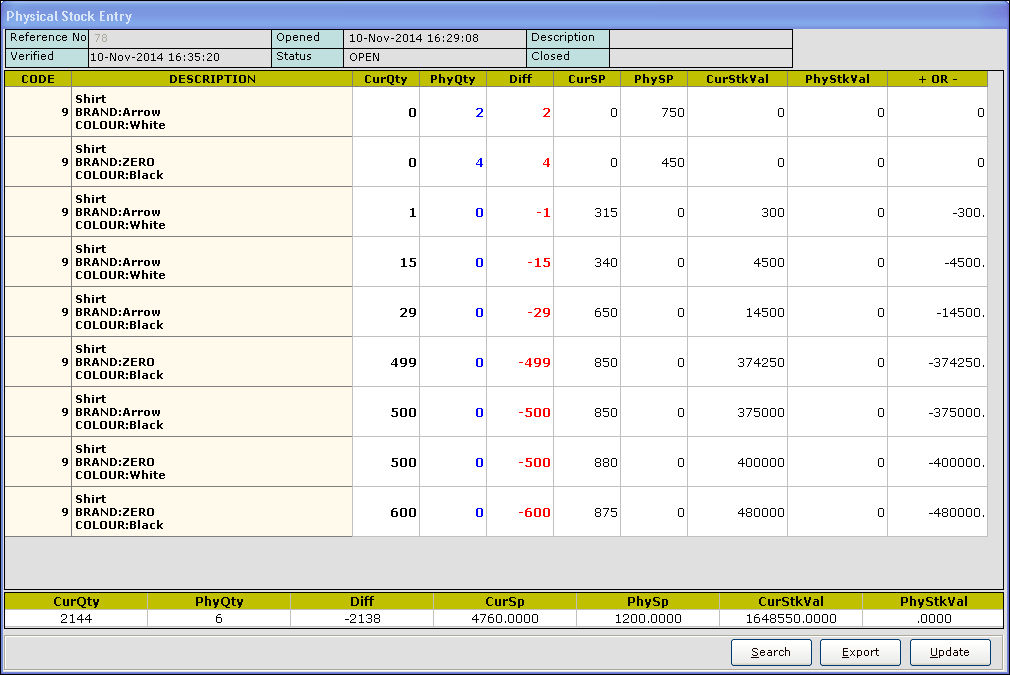
Task: Click CurSP value 340
Action: click(x=587, y=262)
